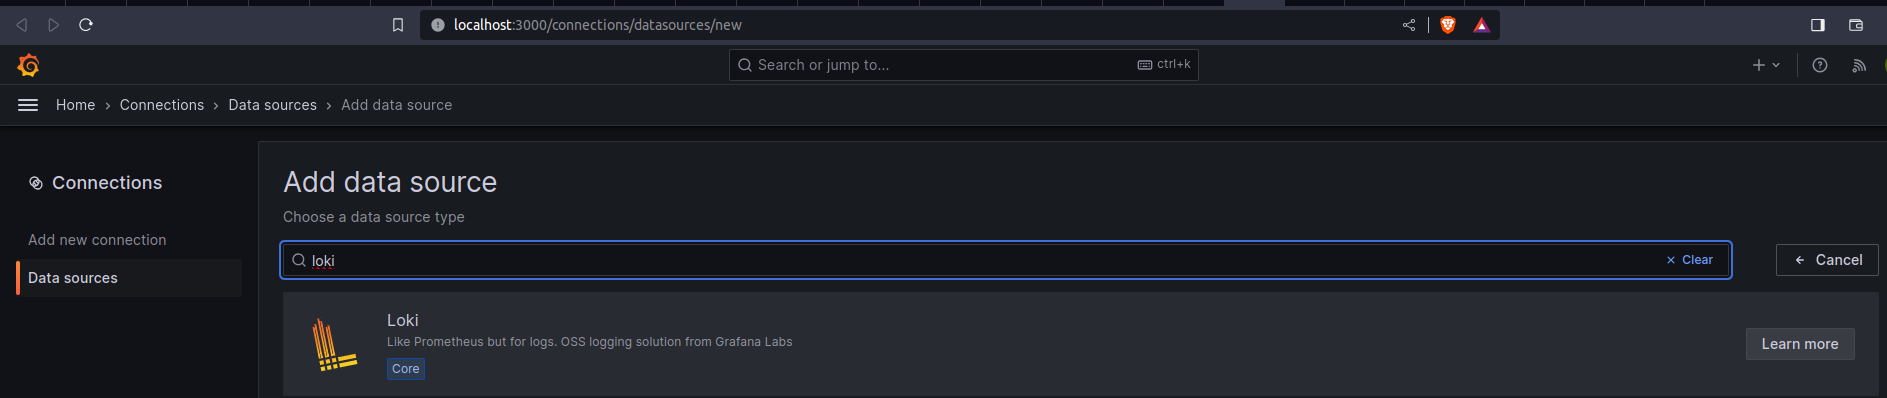
Task: Bookmark this page using bookmark icon
Action: (398, 25)
